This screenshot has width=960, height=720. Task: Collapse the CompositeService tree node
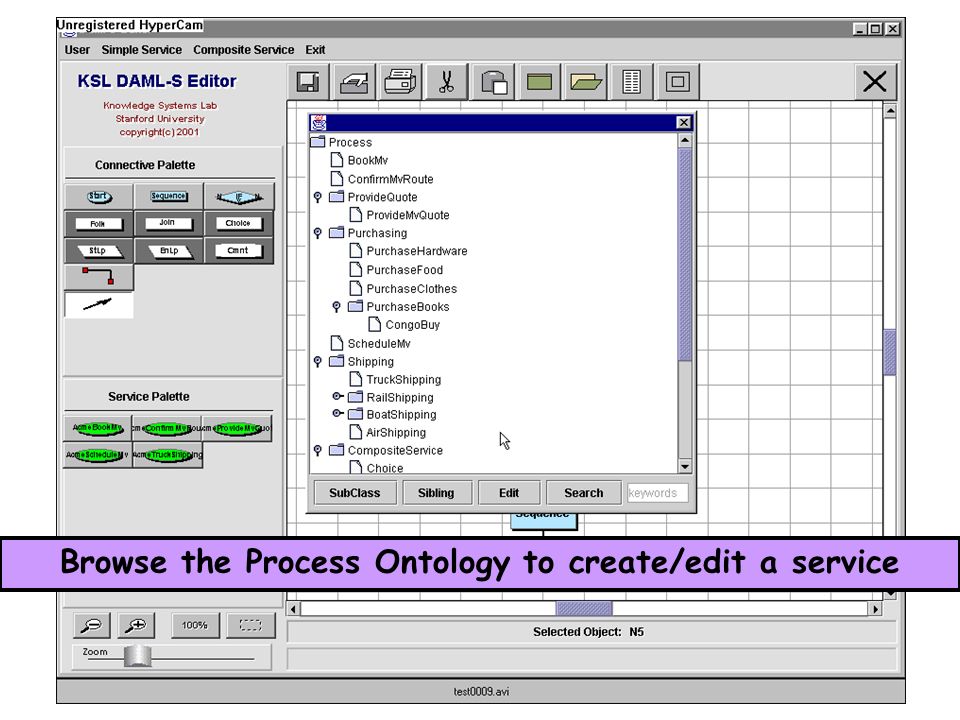tap(318, 451)
